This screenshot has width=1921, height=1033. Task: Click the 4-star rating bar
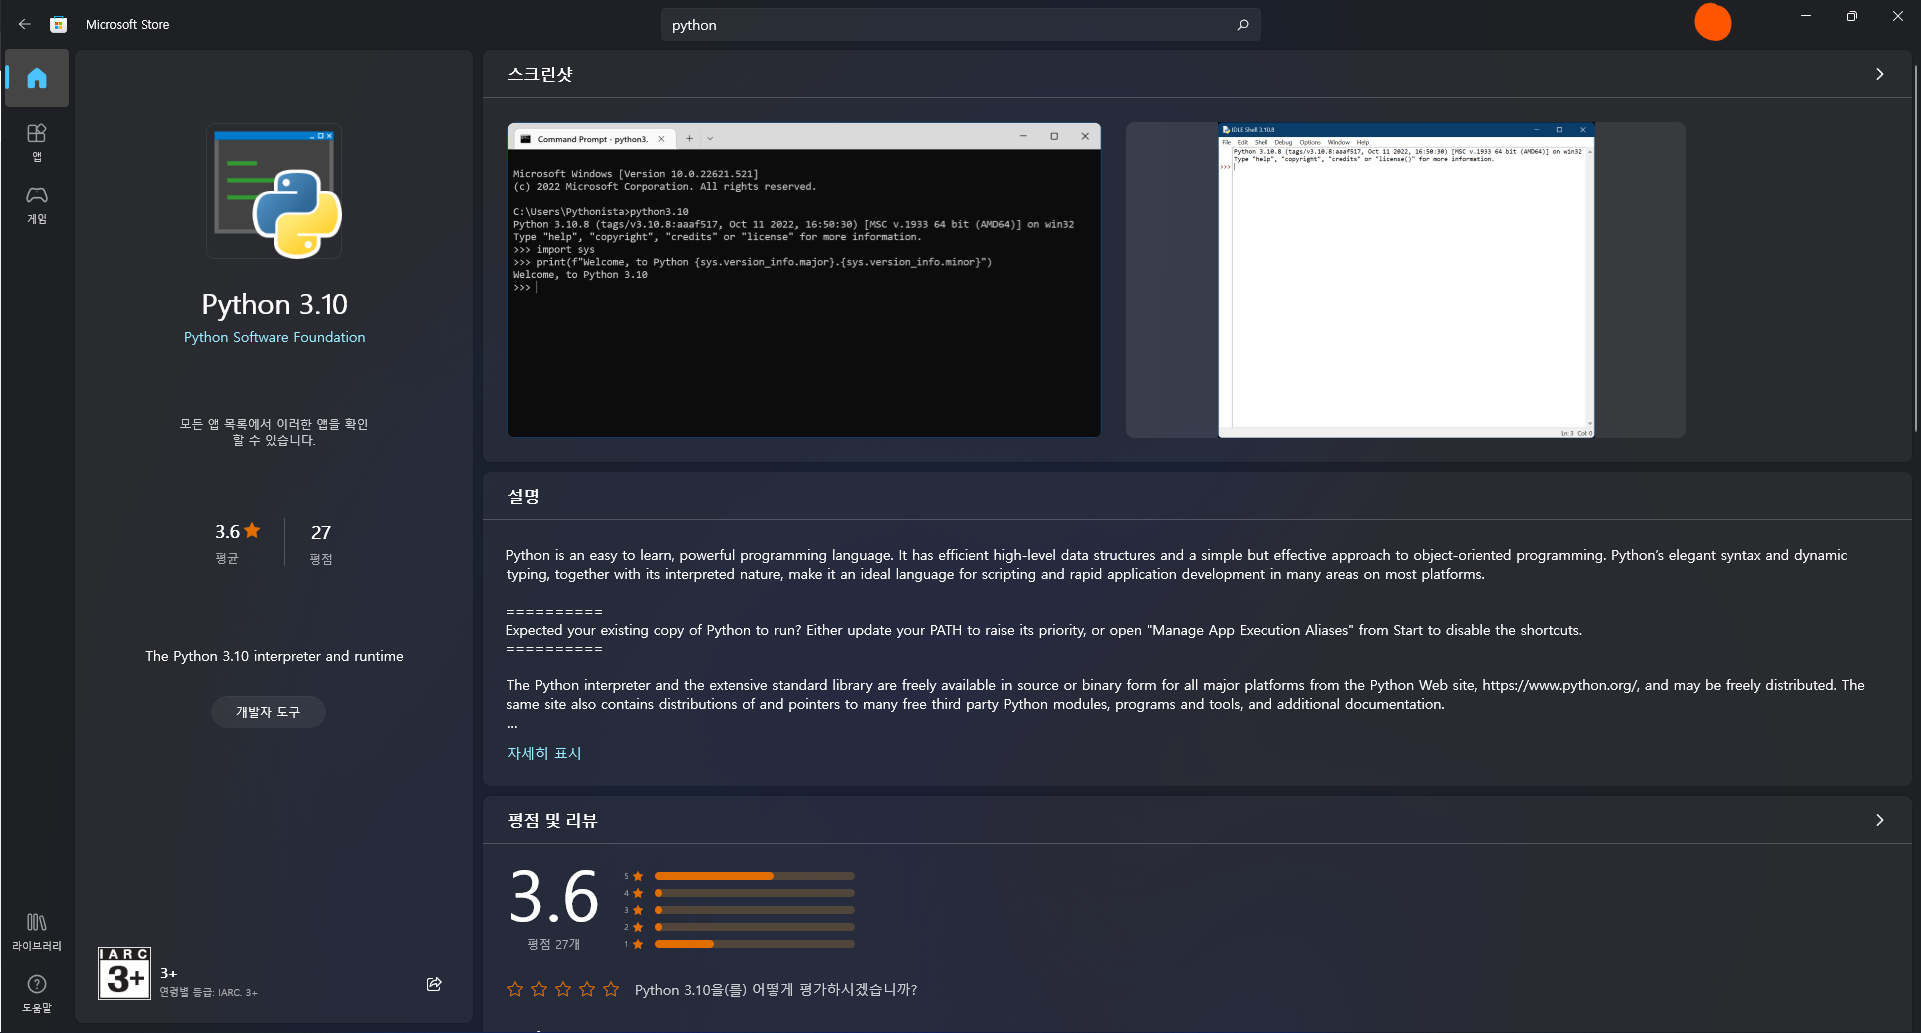[x=755, y=893]
